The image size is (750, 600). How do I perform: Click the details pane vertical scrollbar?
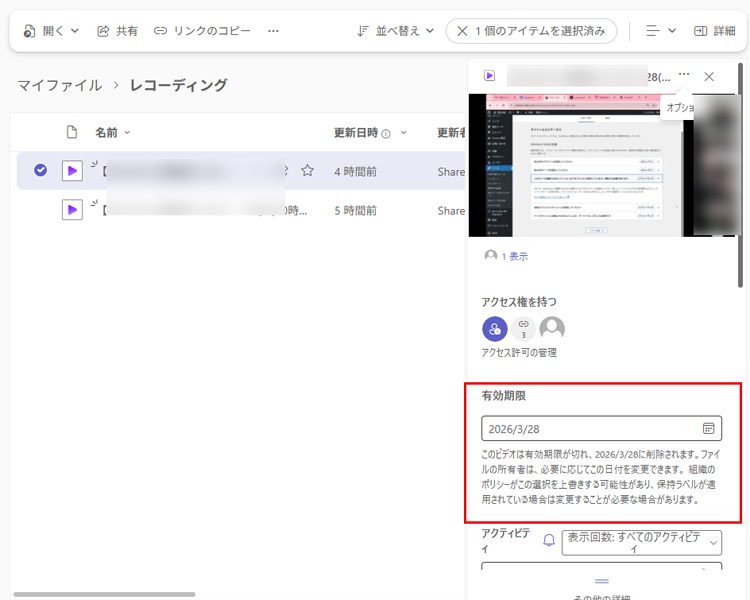740,175
